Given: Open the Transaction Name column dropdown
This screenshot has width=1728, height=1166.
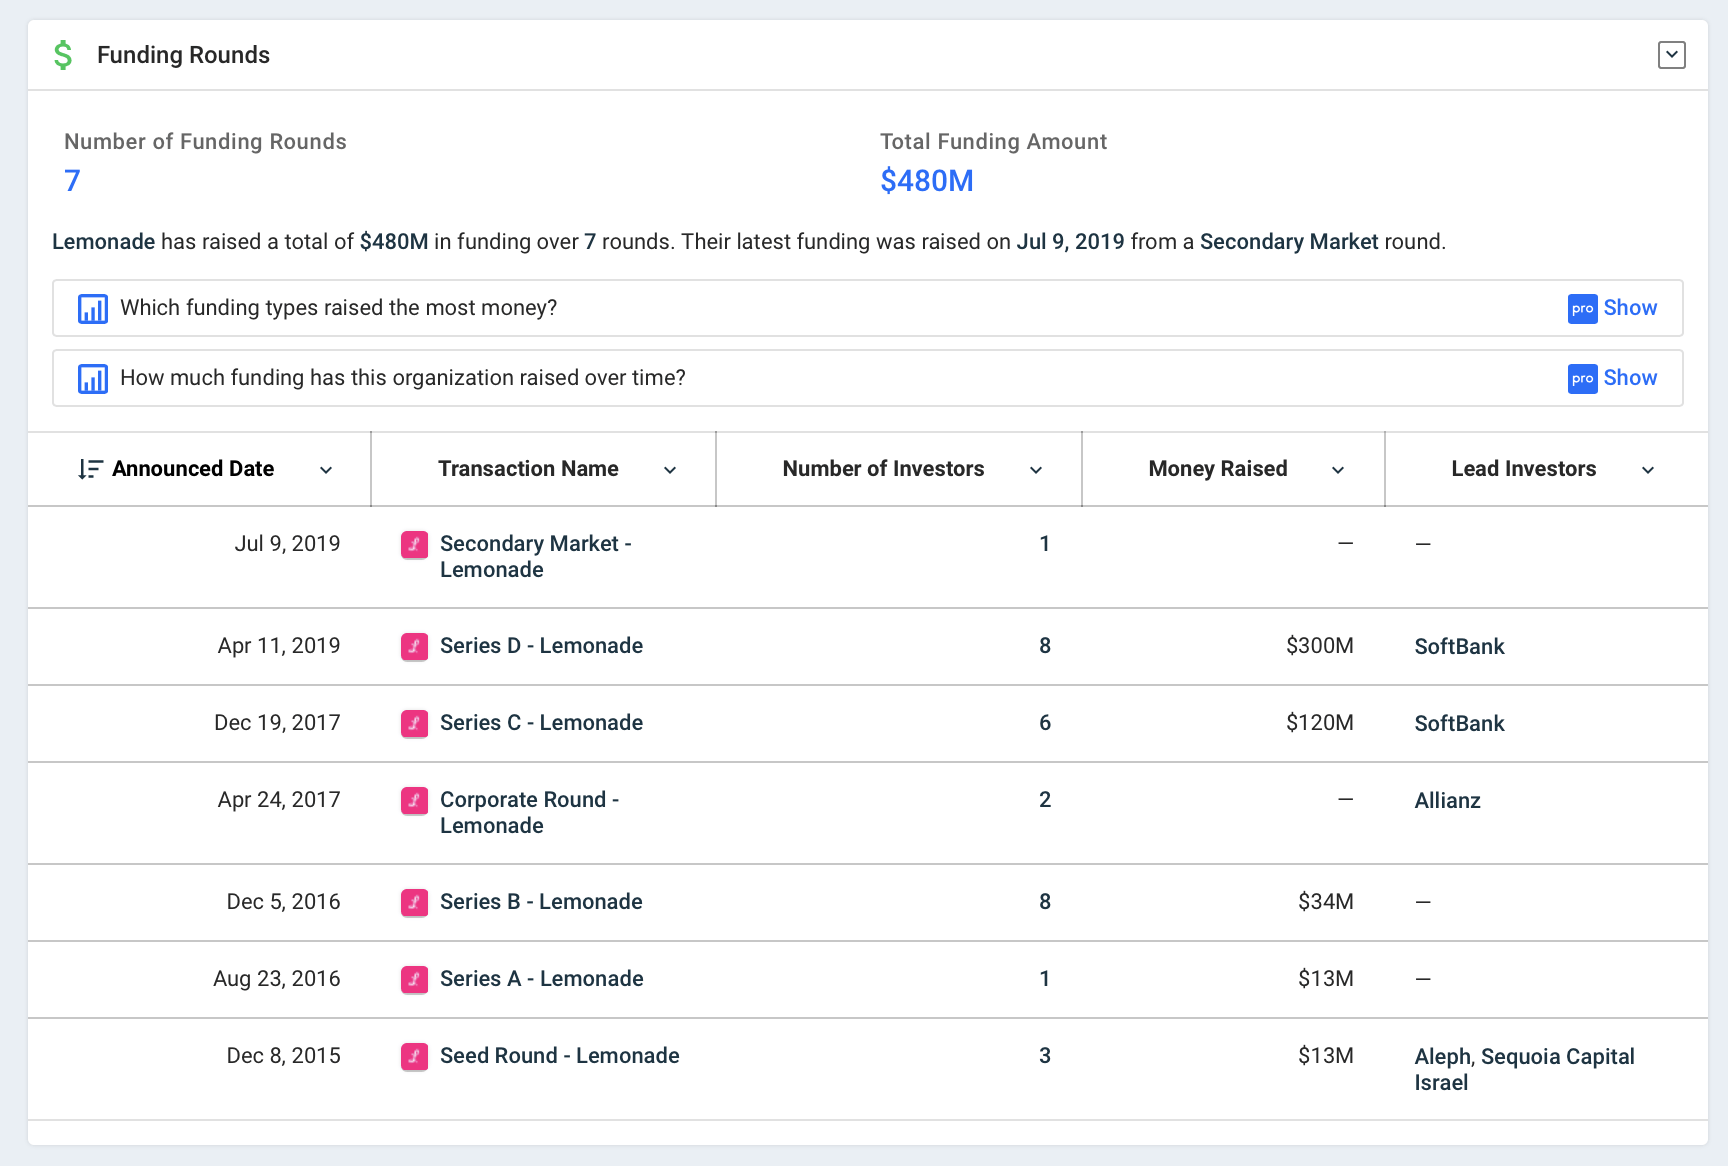Looking at the screenshot, I should [x=670, y=470].
